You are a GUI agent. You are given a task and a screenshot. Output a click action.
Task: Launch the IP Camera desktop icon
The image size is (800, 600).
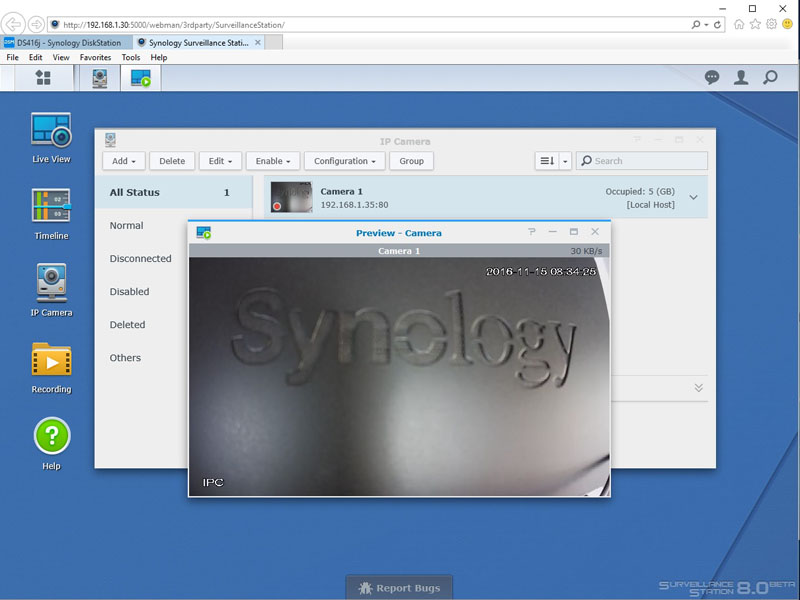pos(51,289)
